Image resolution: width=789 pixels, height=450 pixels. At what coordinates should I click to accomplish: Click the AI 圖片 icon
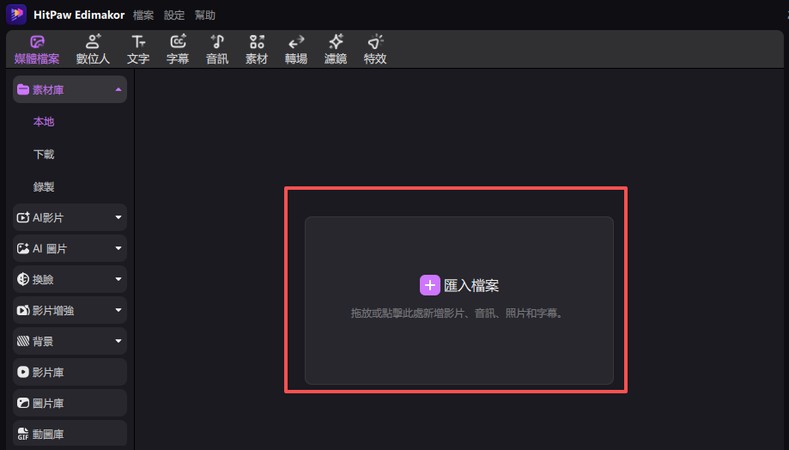(23, 248)
